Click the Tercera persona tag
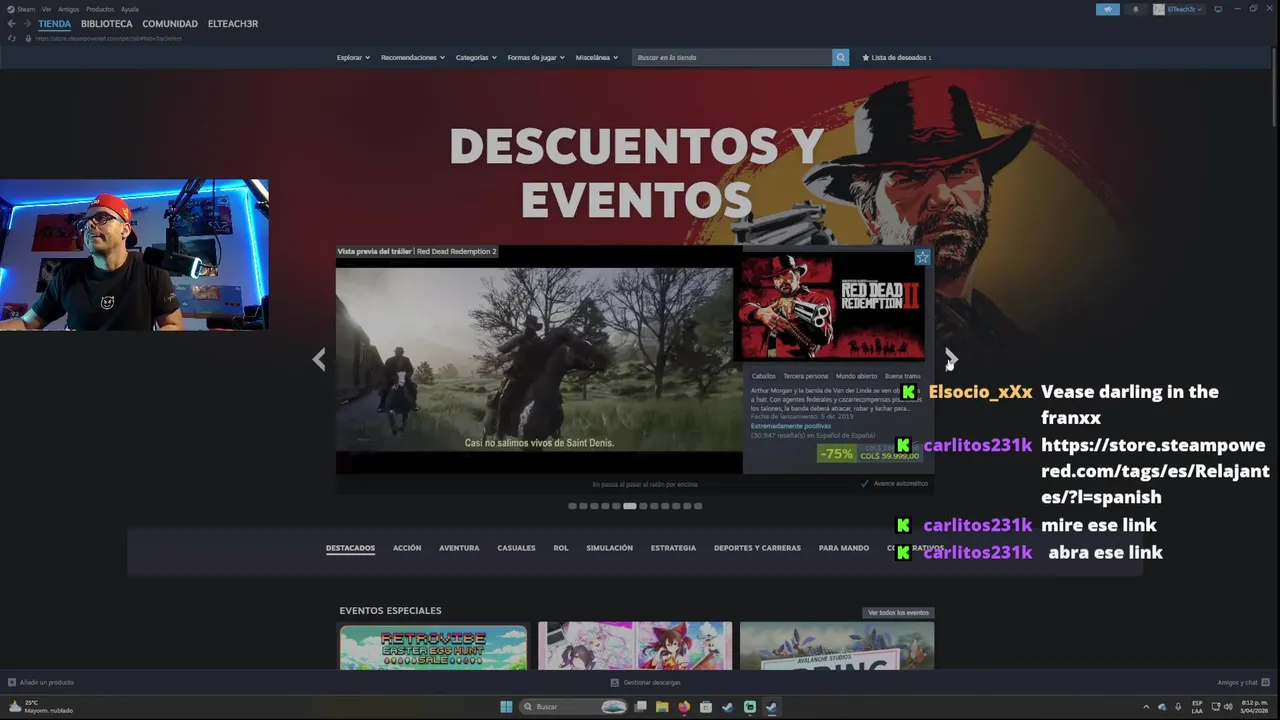1280x720 pixels. (805, 376)
